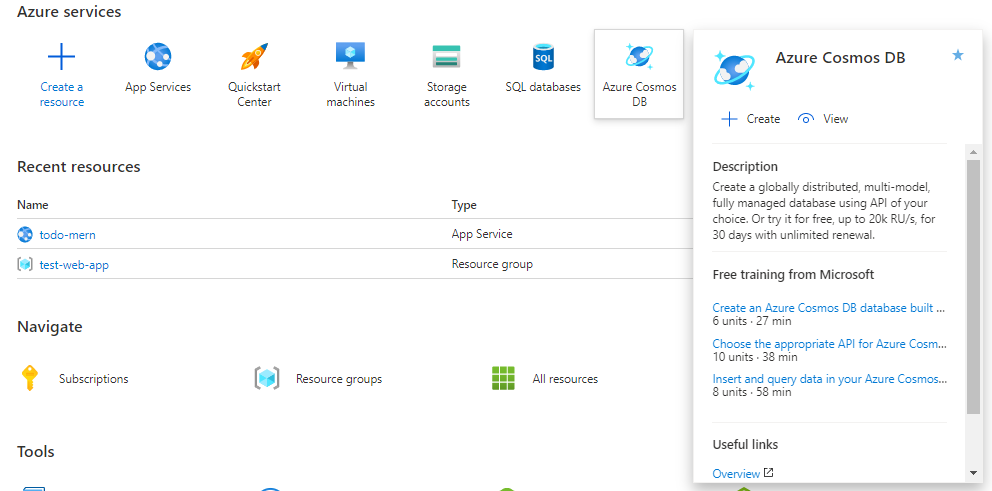Select Storage accounts icon

[x=446, y=56]
